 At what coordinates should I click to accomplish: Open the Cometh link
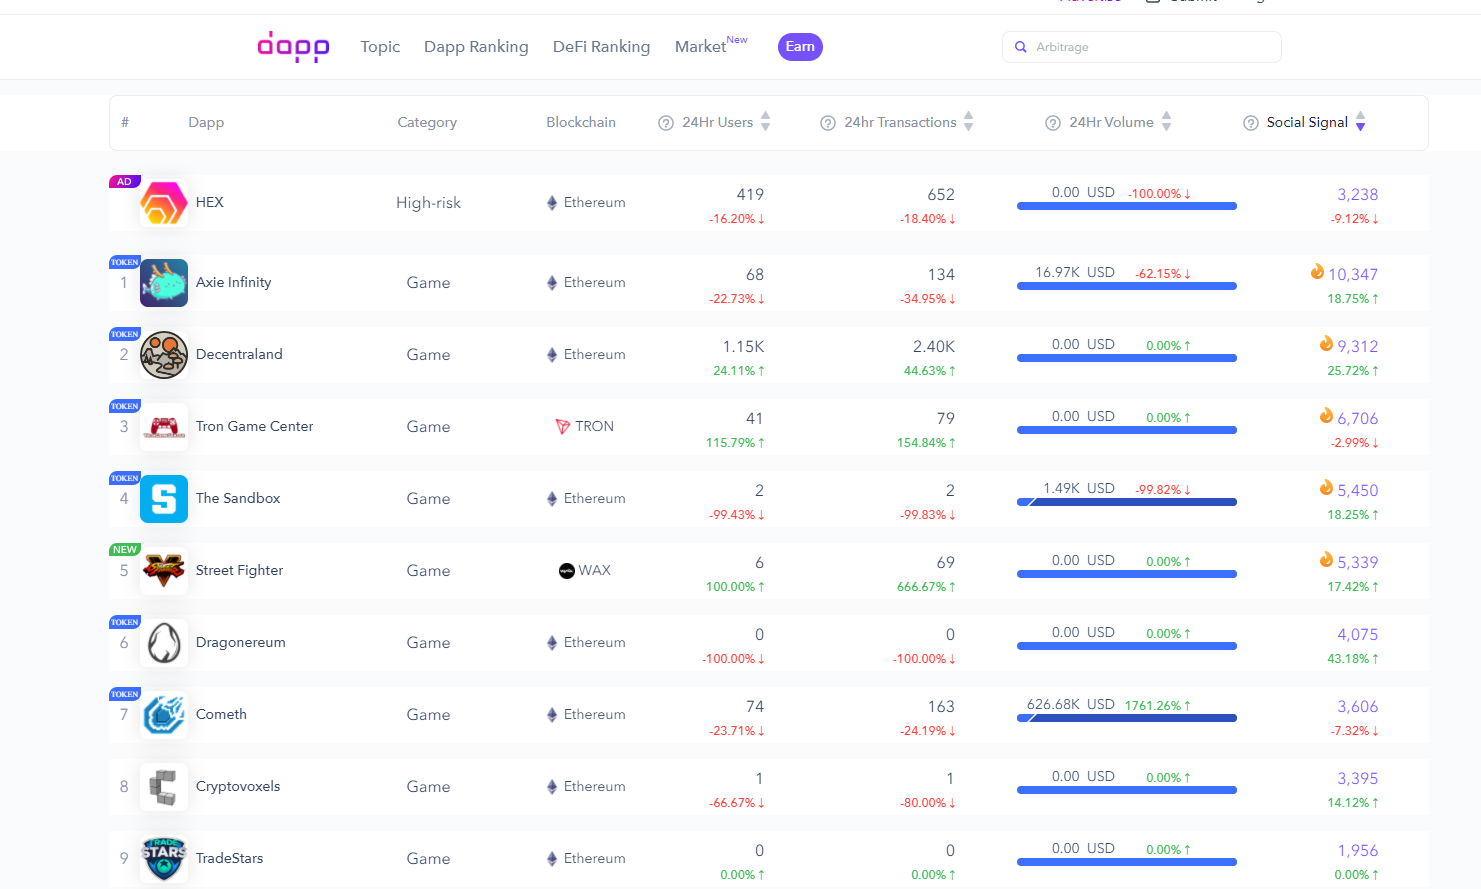click(x=221, y=714)
